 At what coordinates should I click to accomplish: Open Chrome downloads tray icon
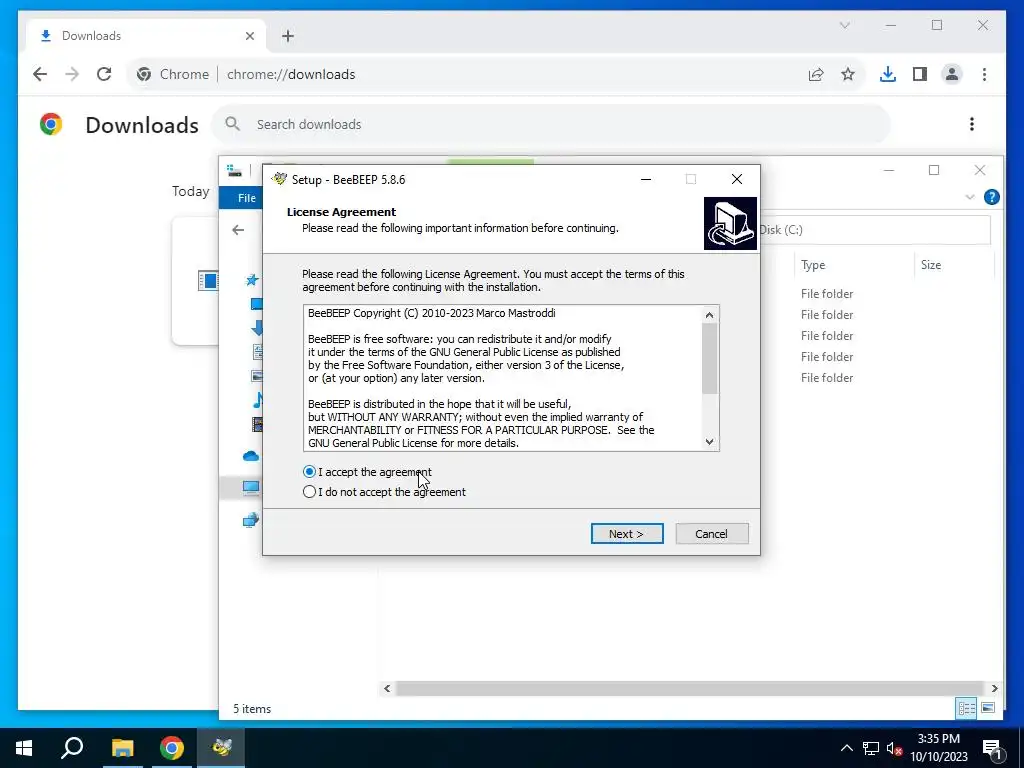888,74
